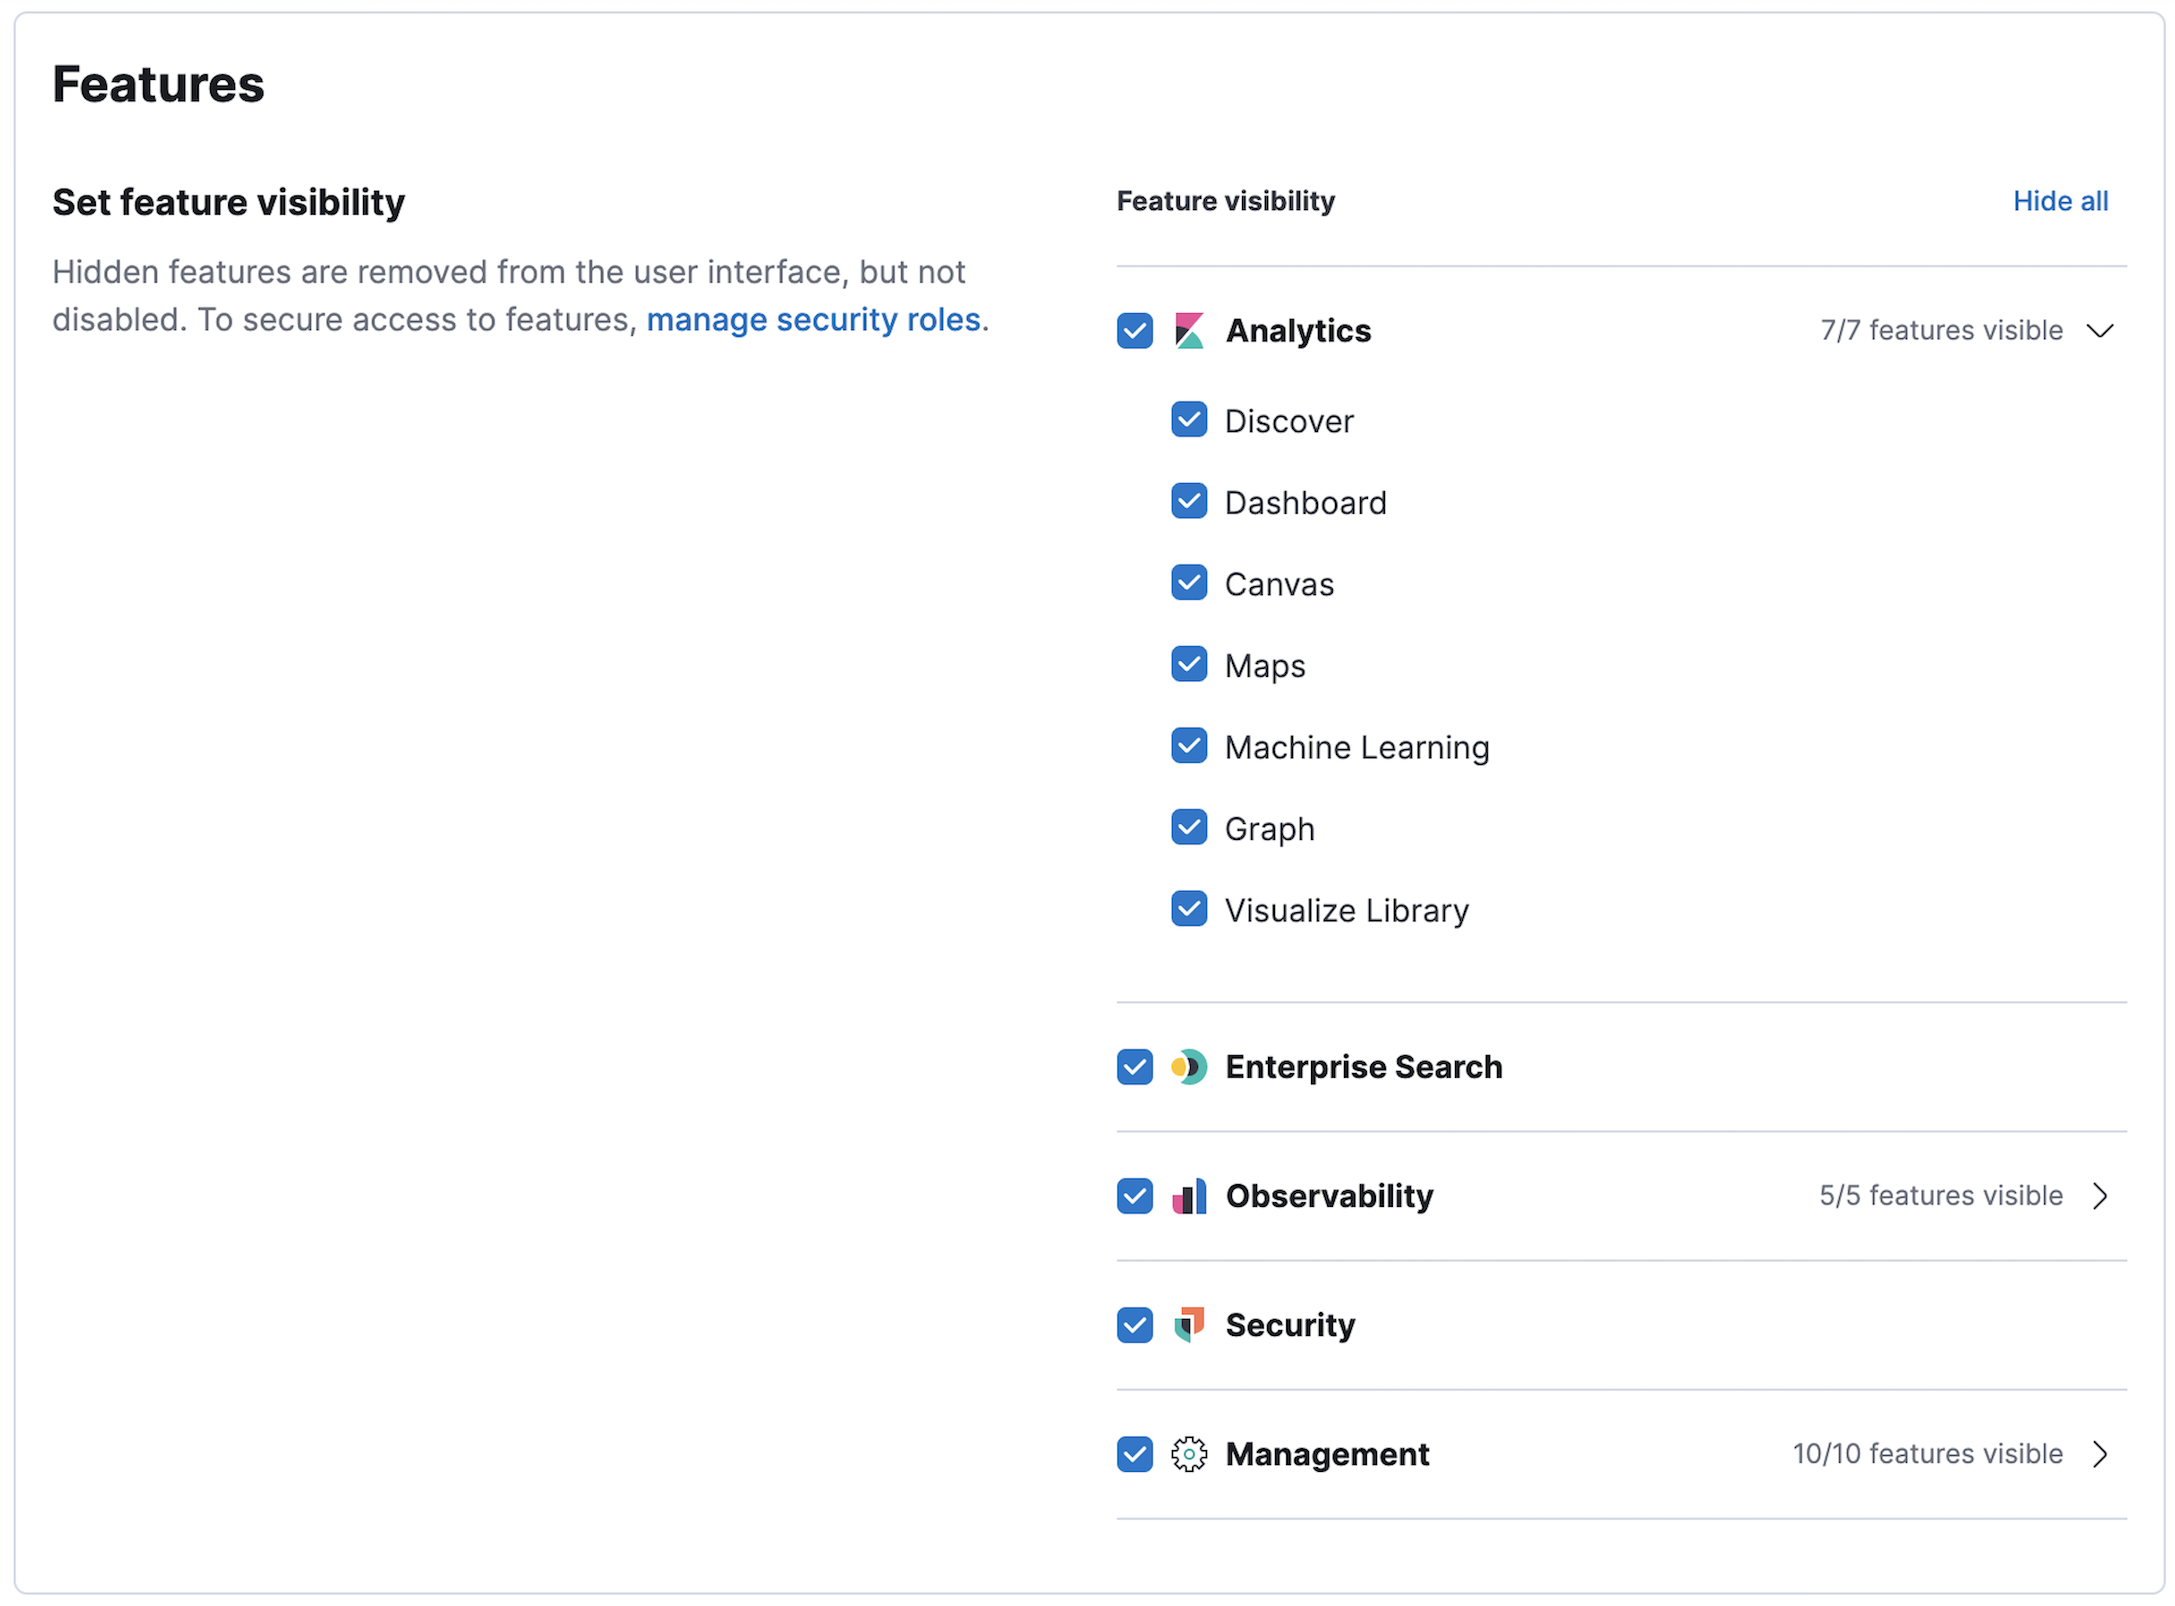Viewport: 2175px width, 1606px height.
Task: Click the Security shield icon
Action: pyautogui.click(x=1189, y=1325)
